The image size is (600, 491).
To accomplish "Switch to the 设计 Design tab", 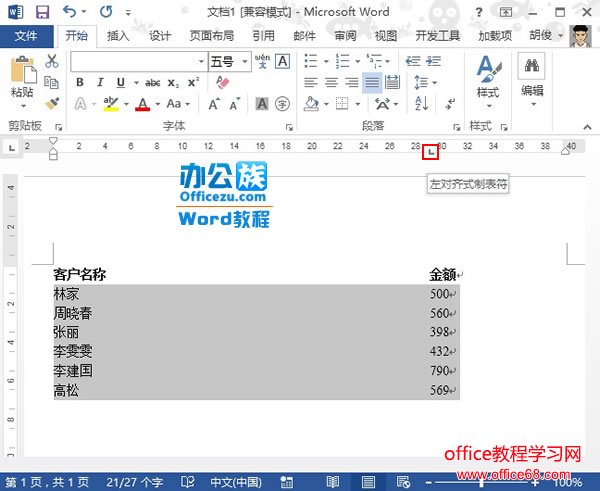I will [160, 36].
